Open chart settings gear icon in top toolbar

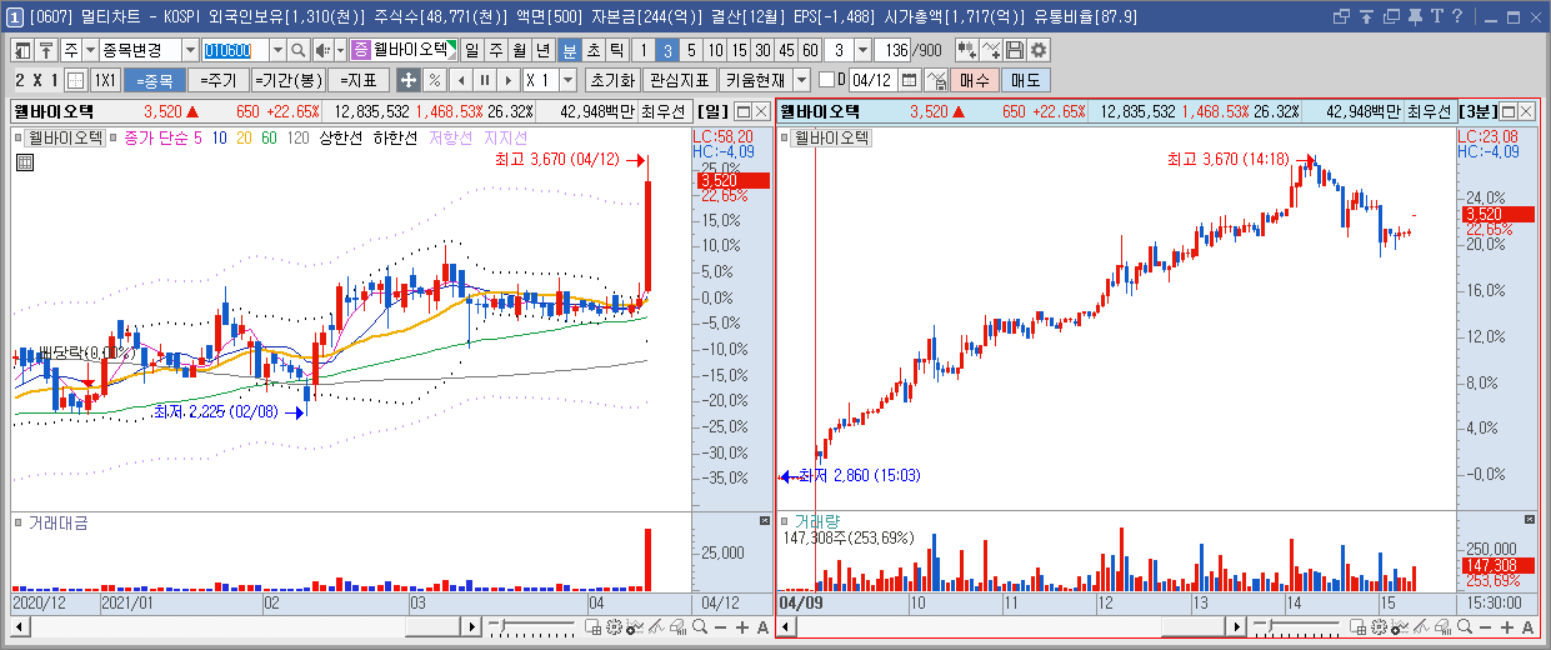click(x=1039, y=50)
